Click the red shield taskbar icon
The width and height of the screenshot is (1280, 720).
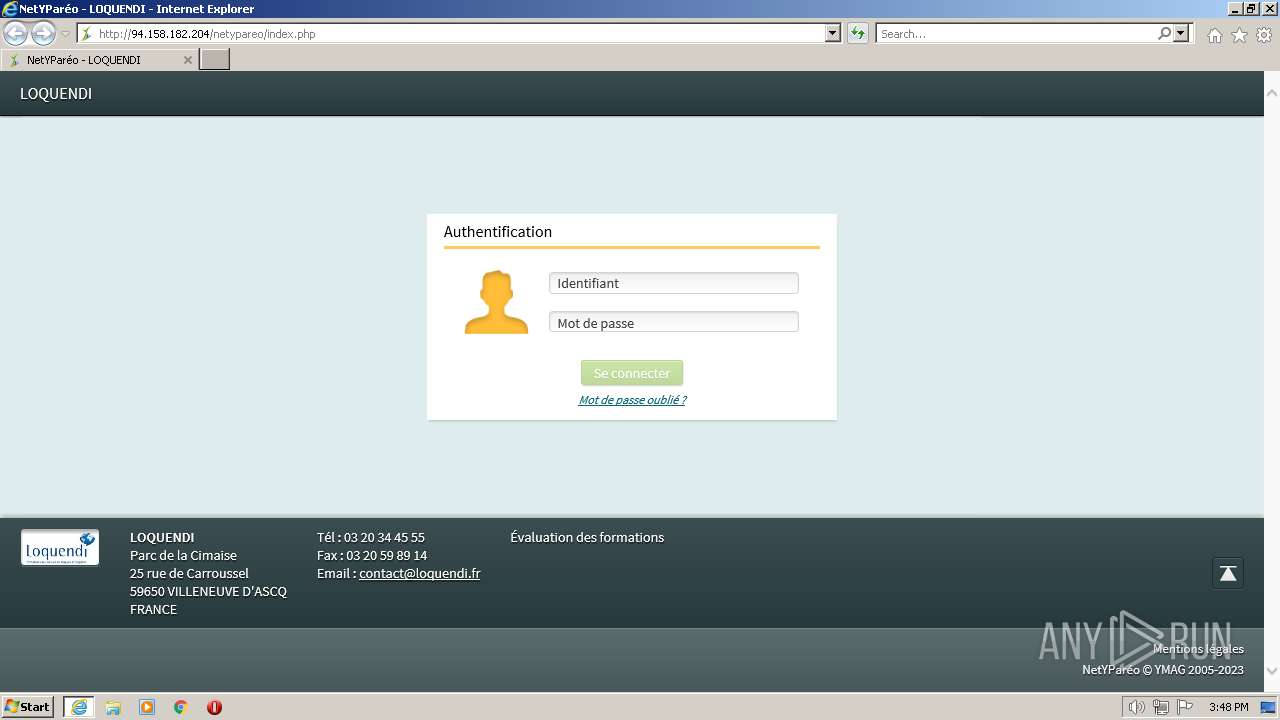(214, 707)
